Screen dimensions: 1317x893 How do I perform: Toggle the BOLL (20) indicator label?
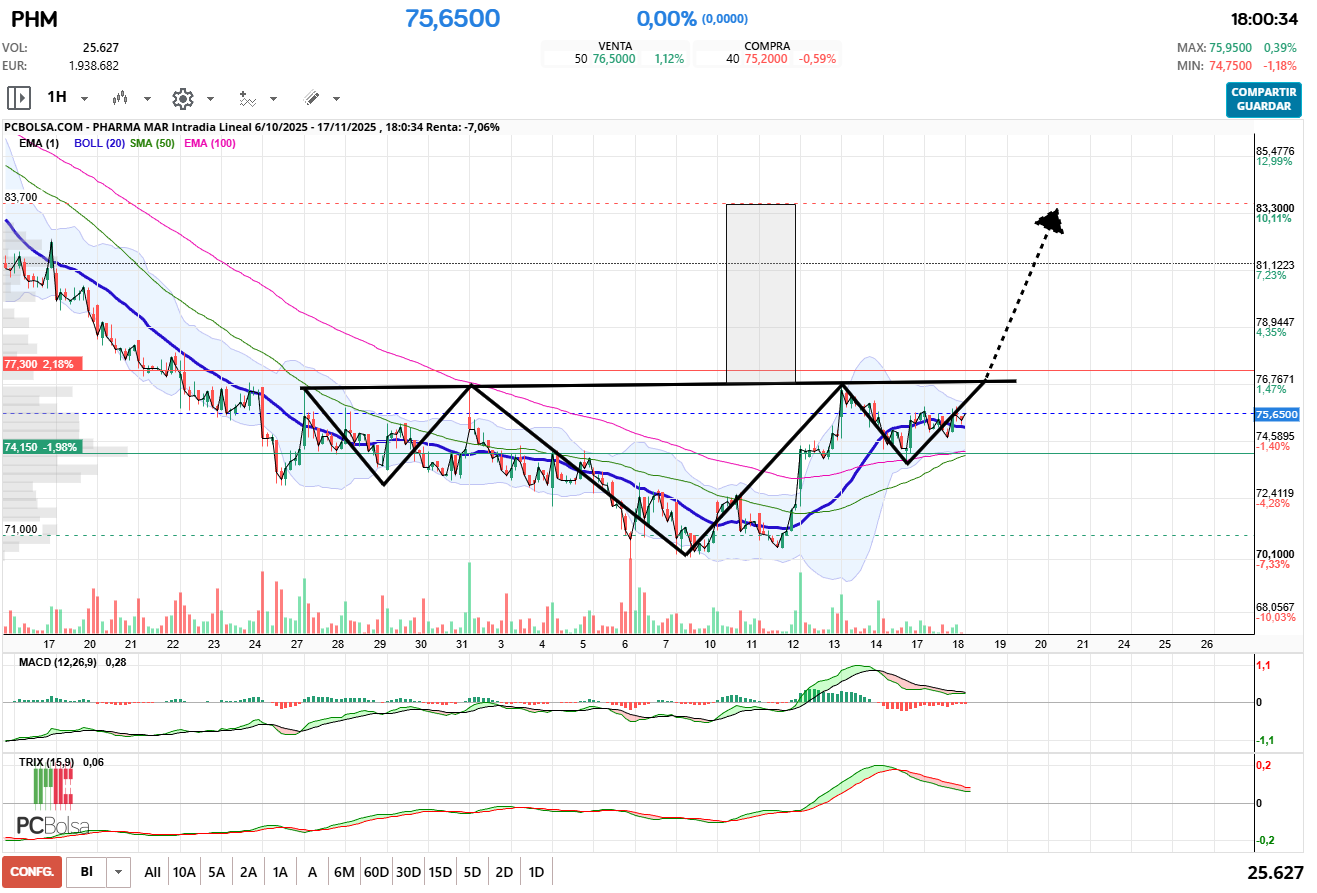pos(99,144)
